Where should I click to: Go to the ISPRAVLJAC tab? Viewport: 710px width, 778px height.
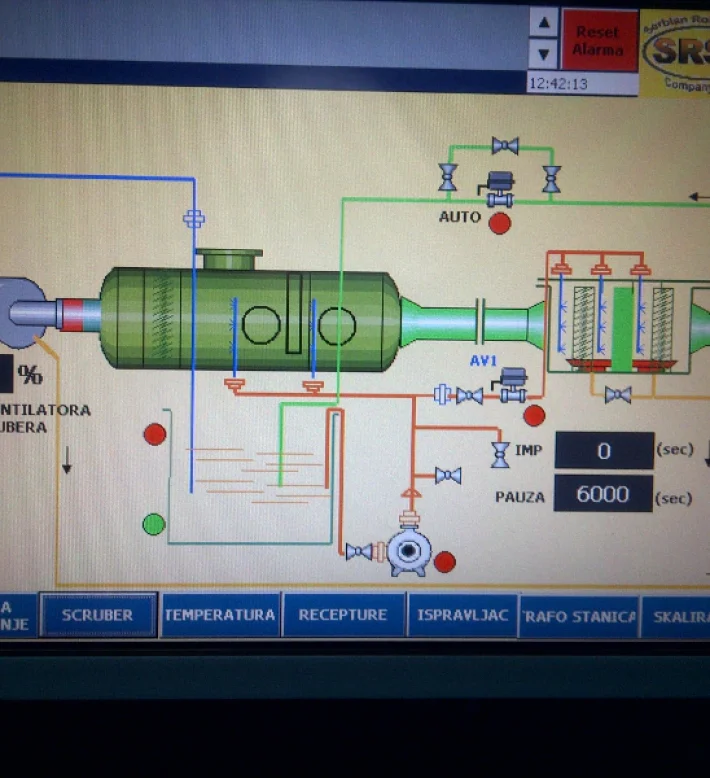point(461,615)
